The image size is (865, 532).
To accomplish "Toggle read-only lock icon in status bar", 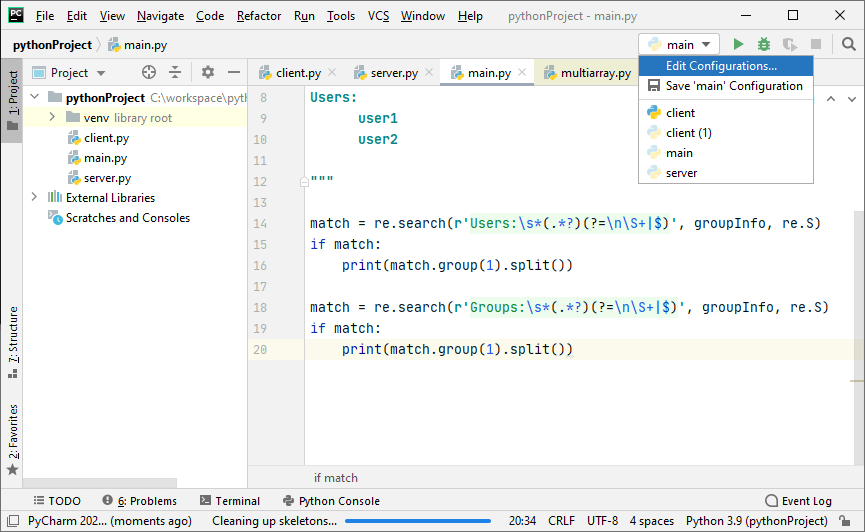I will pyautogui.click(x=844, y=520).
